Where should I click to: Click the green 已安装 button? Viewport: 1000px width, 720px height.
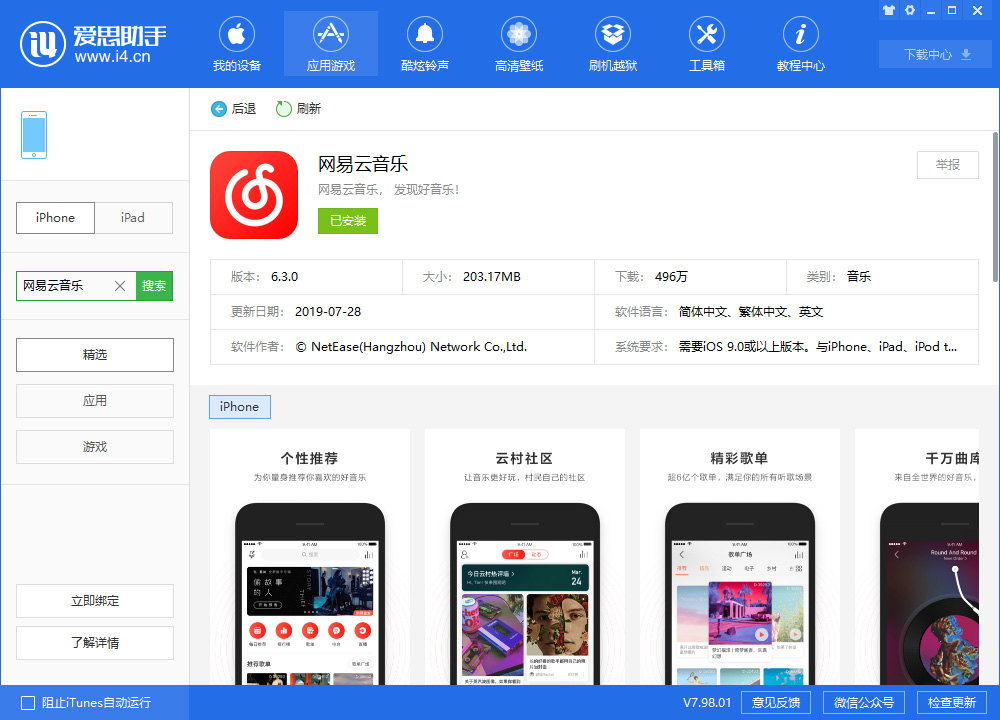[x=347, y=221]
